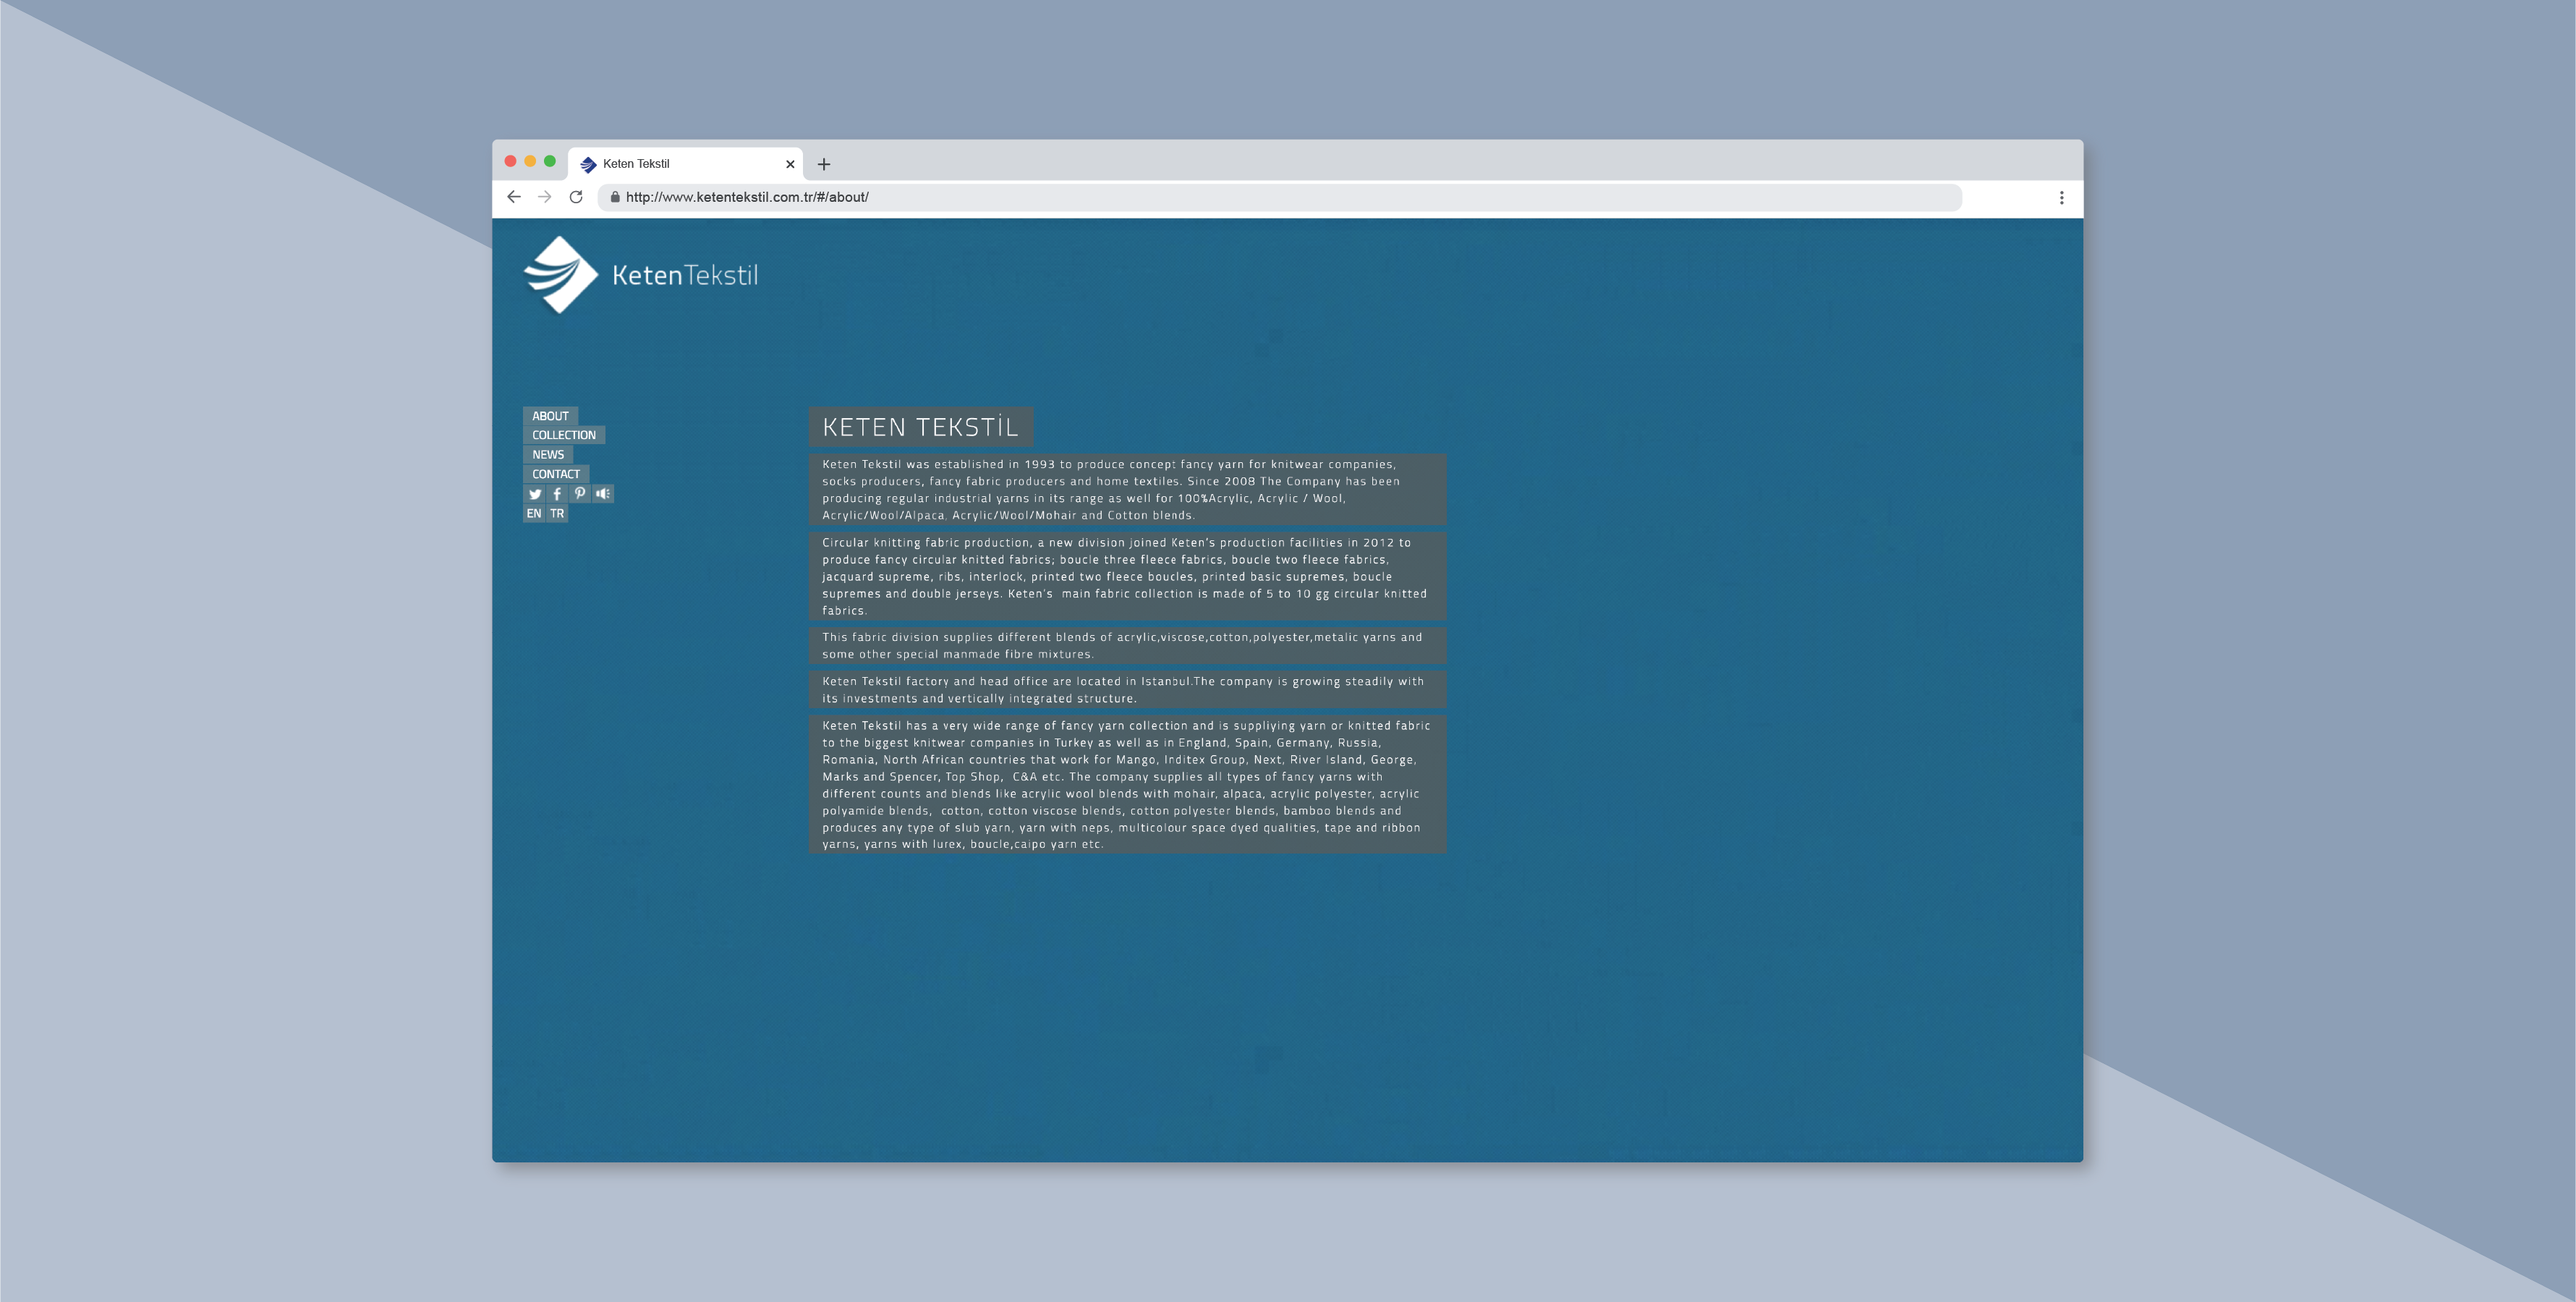2576x1302 pixels.
Task: Go back to the previous page
Action: point(514,197)
